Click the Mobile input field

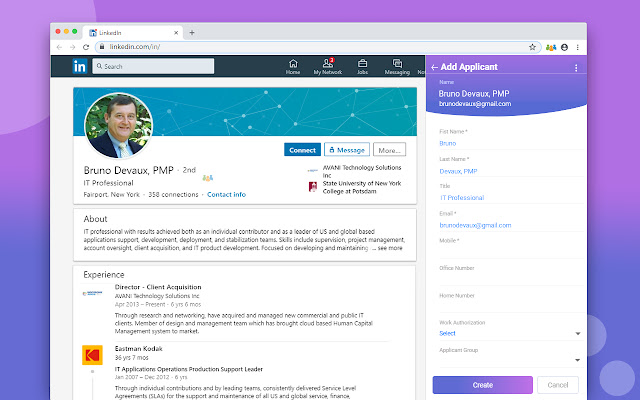510,252
